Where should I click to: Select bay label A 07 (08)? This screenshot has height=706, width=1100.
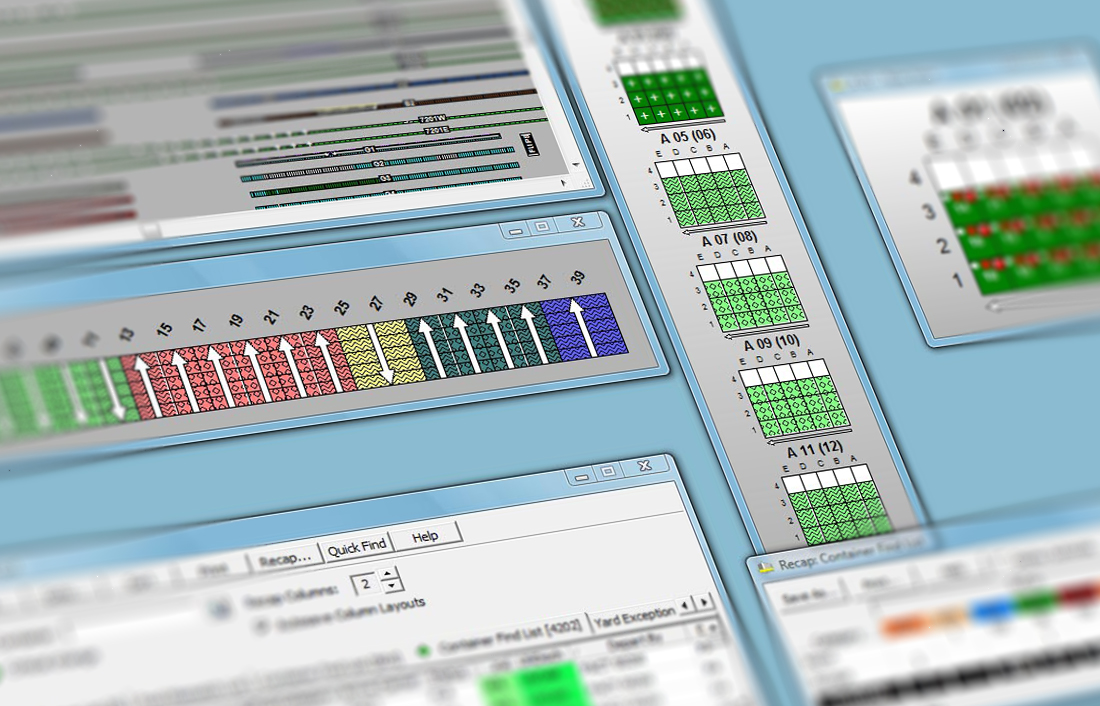pyautogui.click(x=730, y=239)
